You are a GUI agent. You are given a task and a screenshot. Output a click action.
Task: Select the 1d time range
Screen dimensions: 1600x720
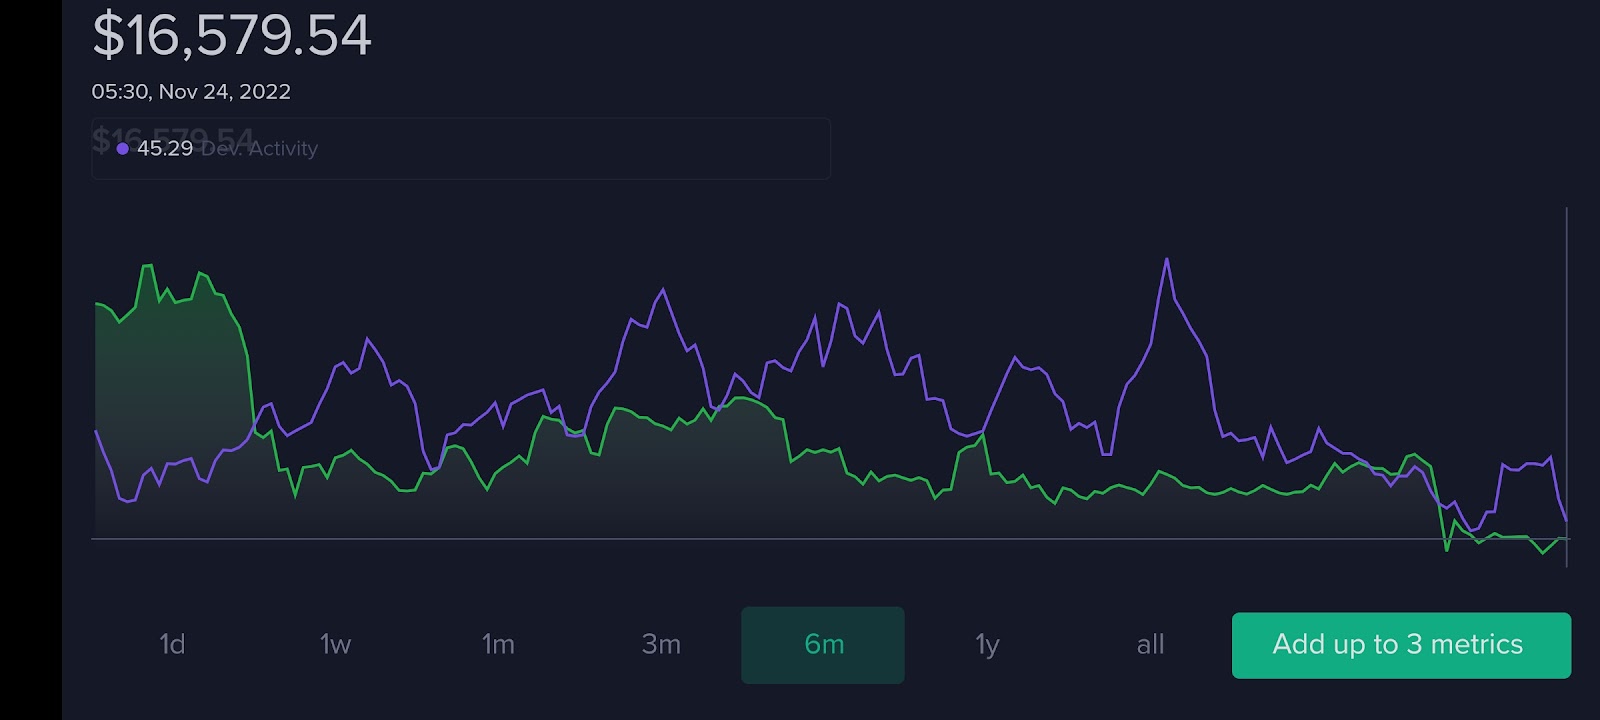[x=172, y=645]
